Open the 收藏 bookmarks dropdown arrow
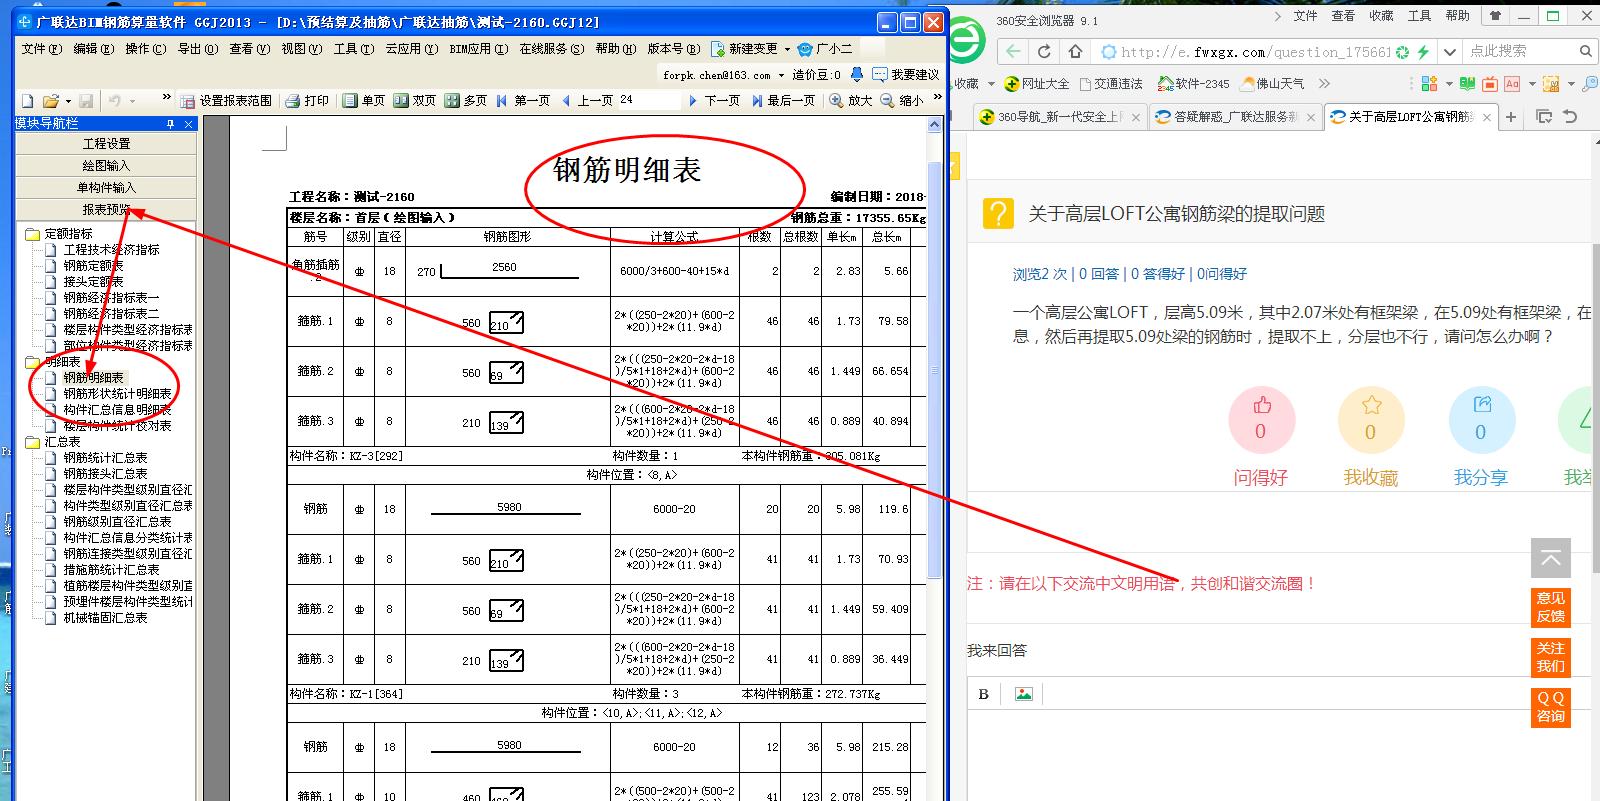 click(991, 84)
